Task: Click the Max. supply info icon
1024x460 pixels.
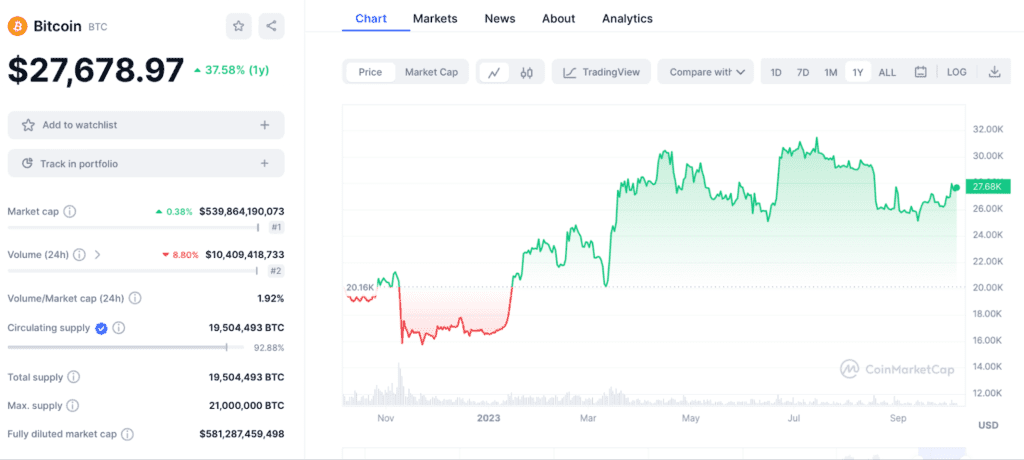Action: (72, 406)
